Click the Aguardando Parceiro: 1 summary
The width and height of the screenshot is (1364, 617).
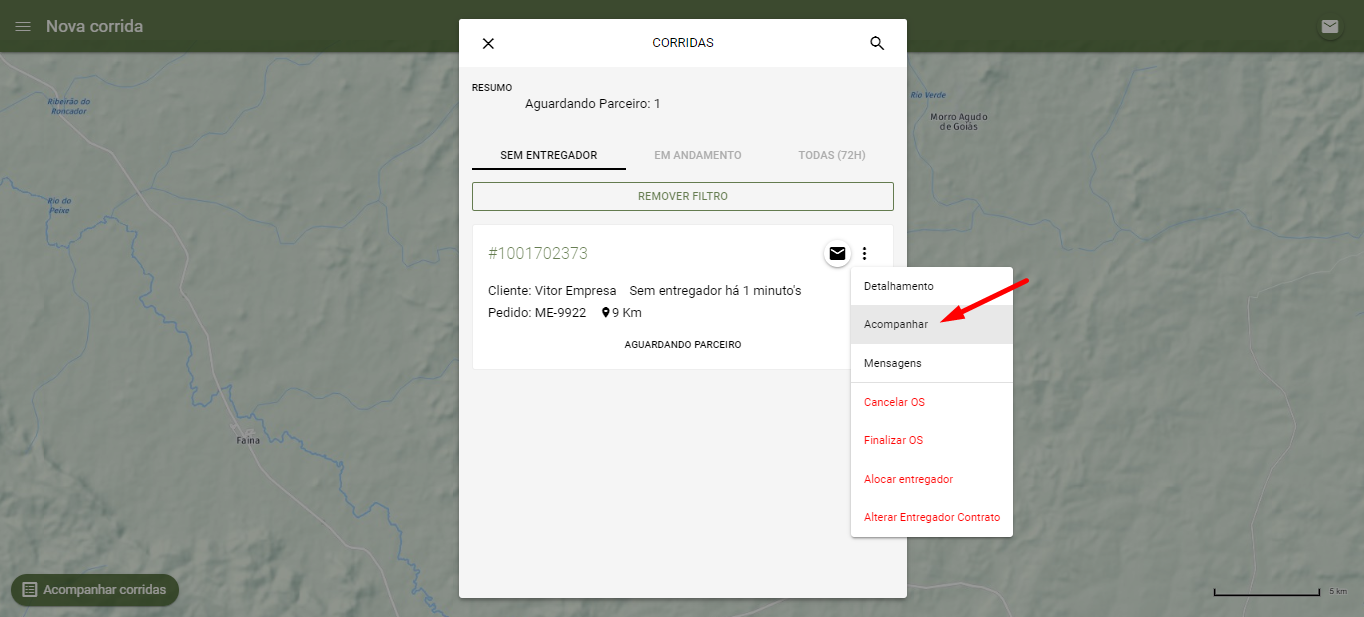coord(593,104)
